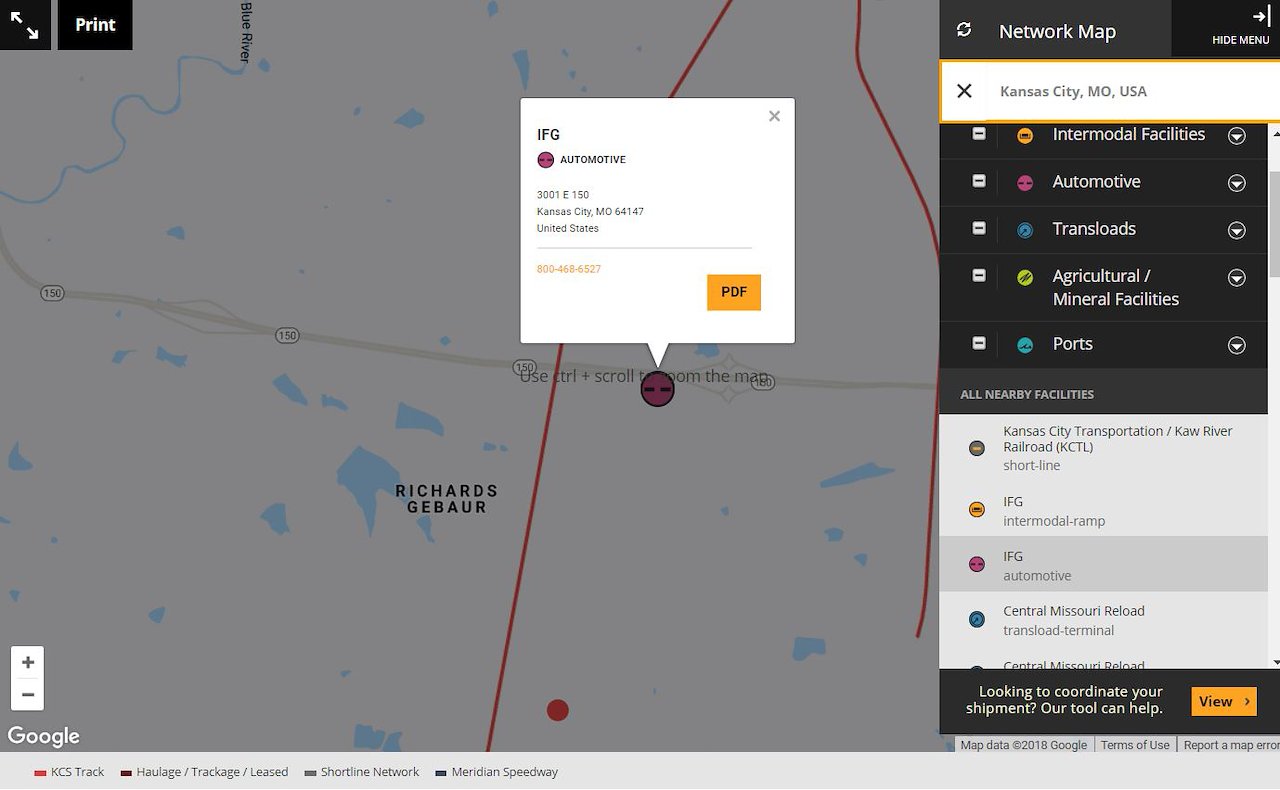Open the PDF for IFG automotive
Viewport: 1280px width, 790px height.
click(733, 292)
